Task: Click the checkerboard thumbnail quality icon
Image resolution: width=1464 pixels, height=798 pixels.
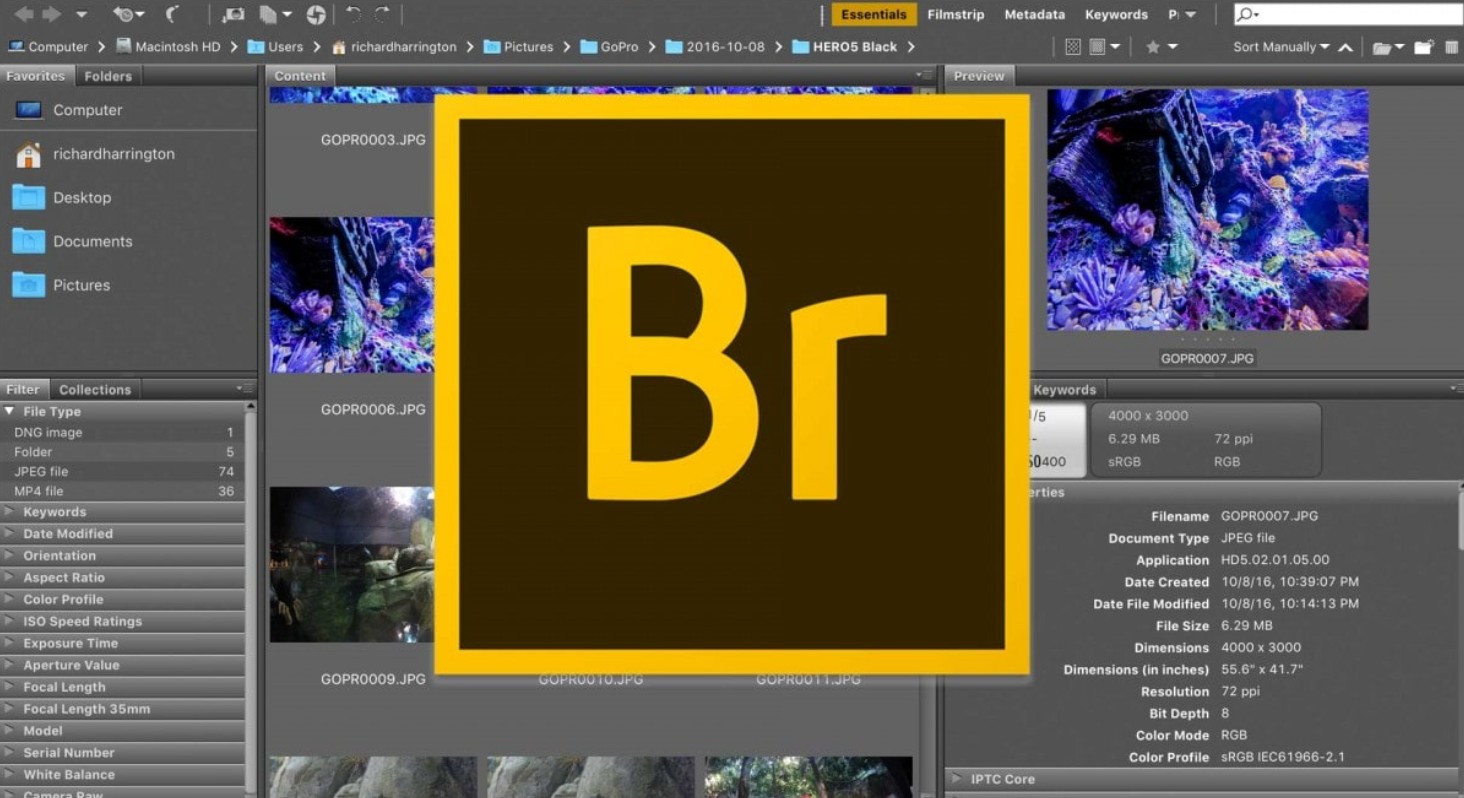Action: (x=1073, y=47)
